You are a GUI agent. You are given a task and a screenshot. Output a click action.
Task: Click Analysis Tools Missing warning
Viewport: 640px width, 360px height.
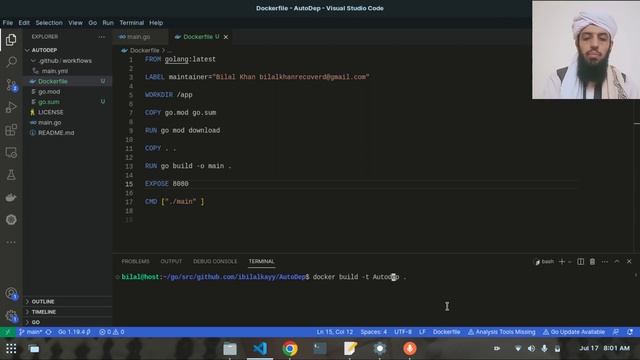tap(501, 332)
